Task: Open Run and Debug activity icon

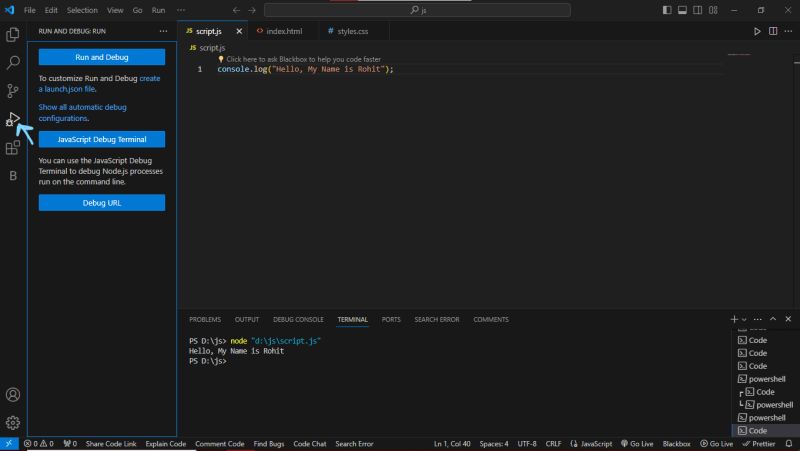Action: (13, 119)
